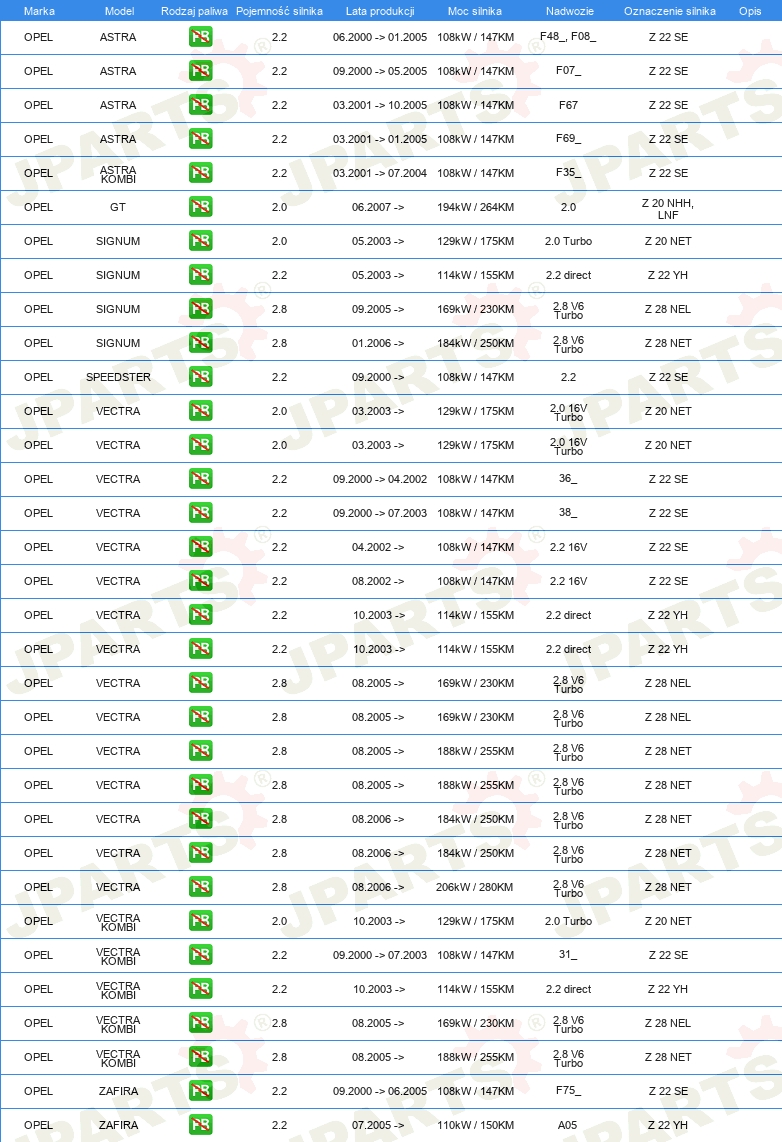The width and height of the screenshot is (782, 1142).
Task: Click the fuel icon in the VECTRA 206kW / 280KM row
Action: pyautogui.click(x=200, y=886)
